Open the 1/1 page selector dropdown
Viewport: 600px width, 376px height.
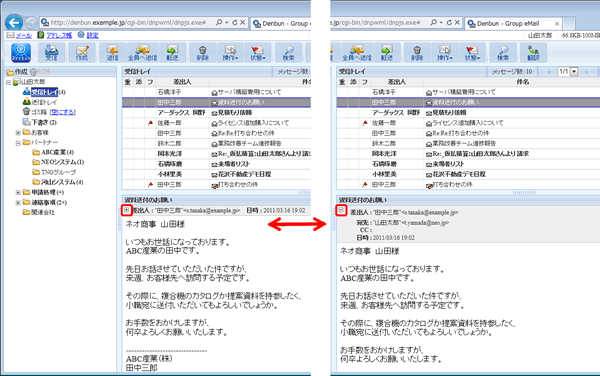(x=574, y=72)
